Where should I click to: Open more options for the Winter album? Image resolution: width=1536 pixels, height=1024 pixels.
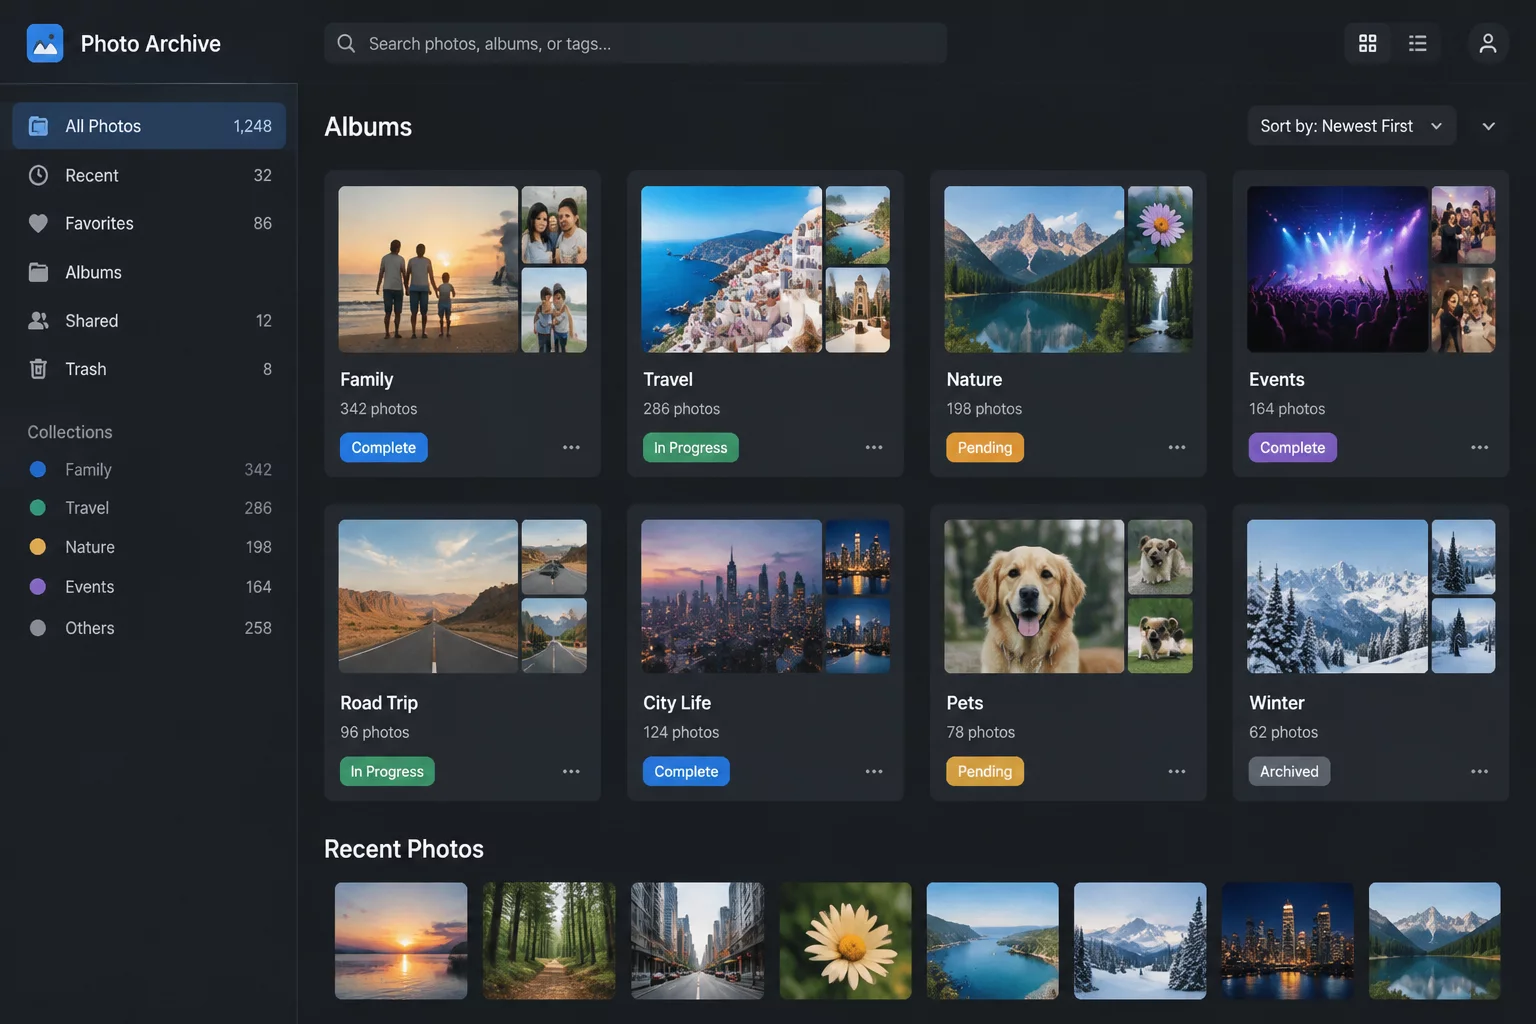(1479, 771)
